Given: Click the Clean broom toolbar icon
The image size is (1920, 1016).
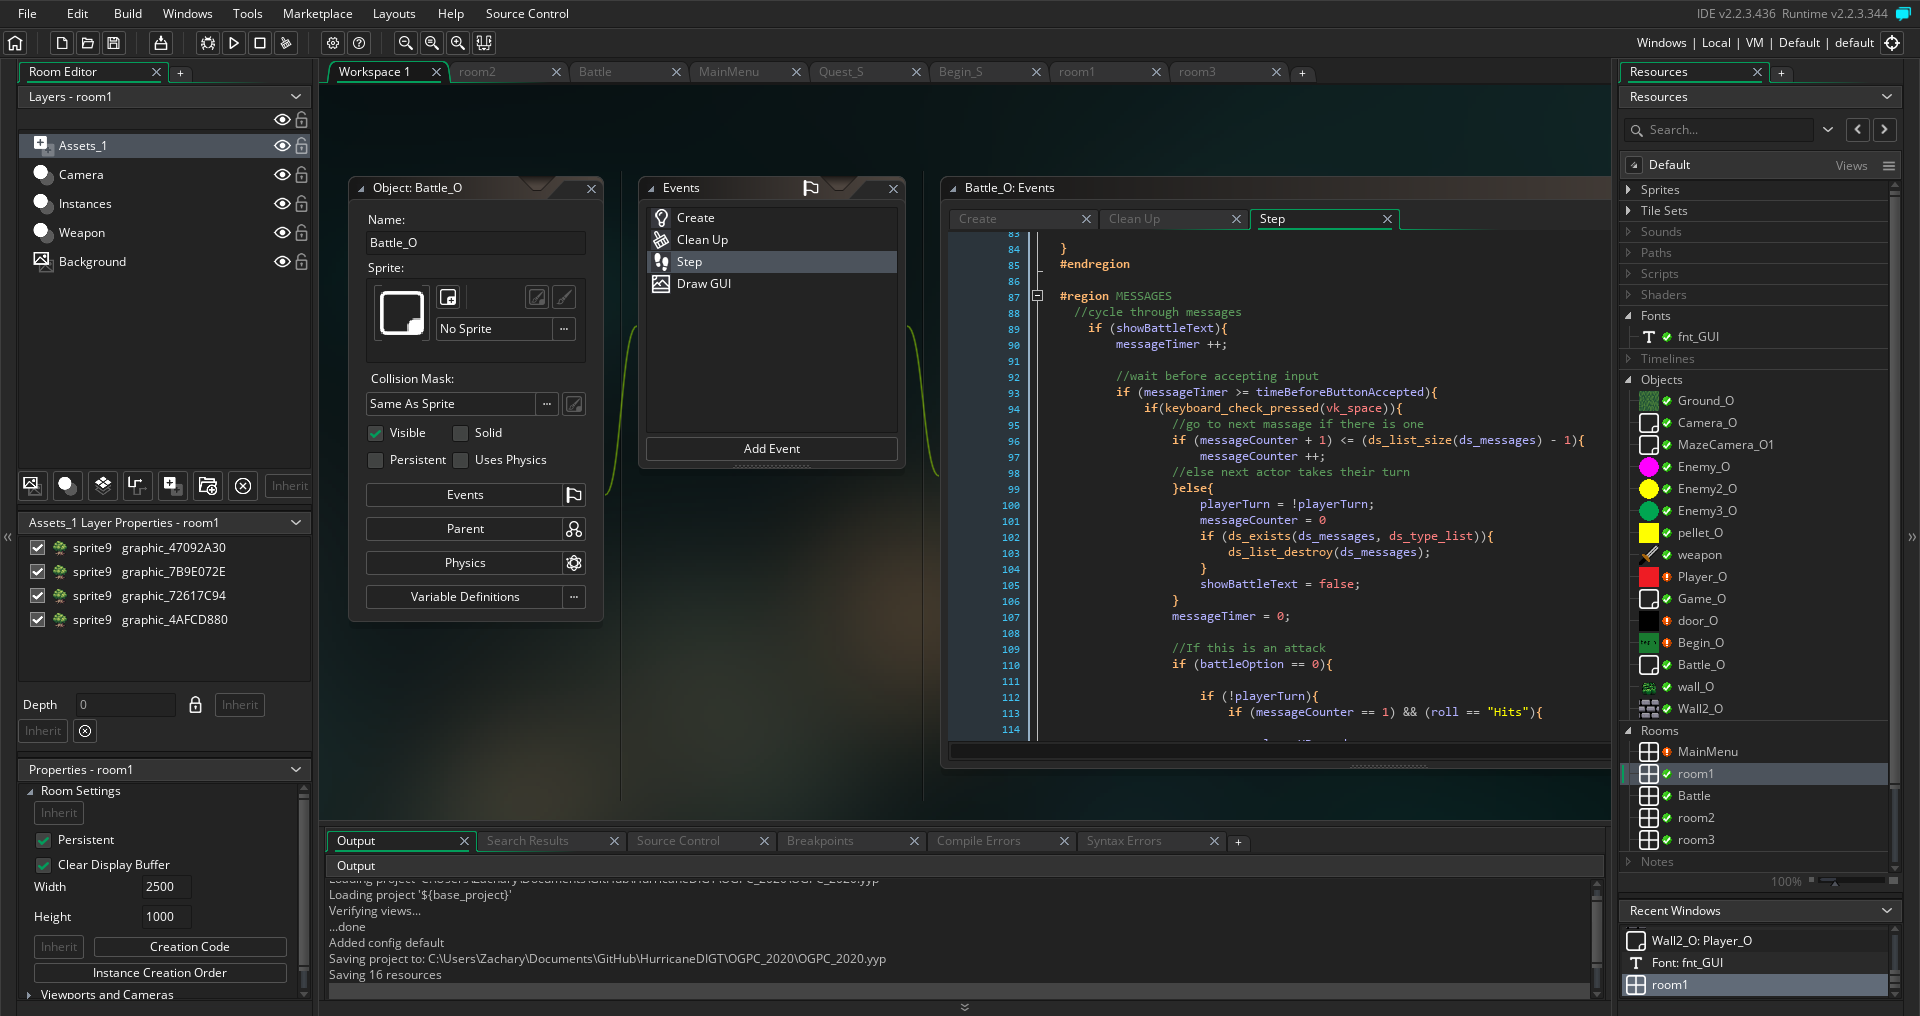Looking at the screenshot, I should coord(286,43).
